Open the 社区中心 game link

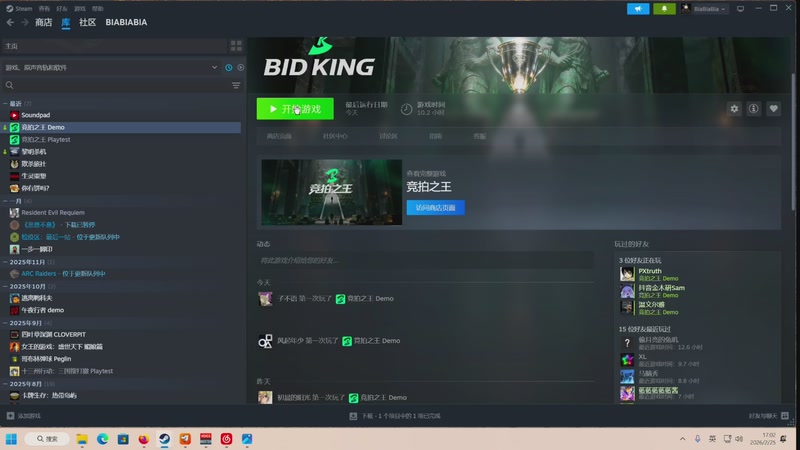[335, 136]
